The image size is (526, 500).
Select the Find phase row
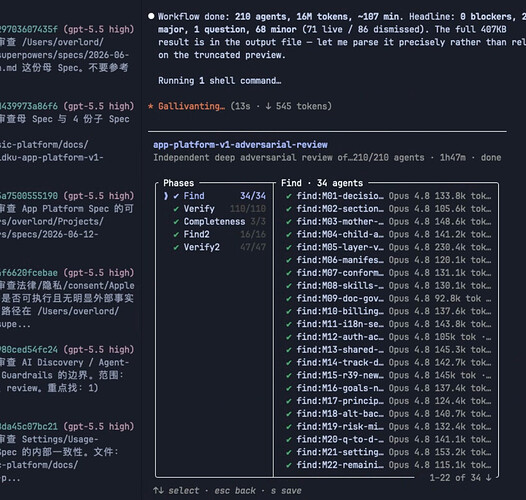(215, 196)
